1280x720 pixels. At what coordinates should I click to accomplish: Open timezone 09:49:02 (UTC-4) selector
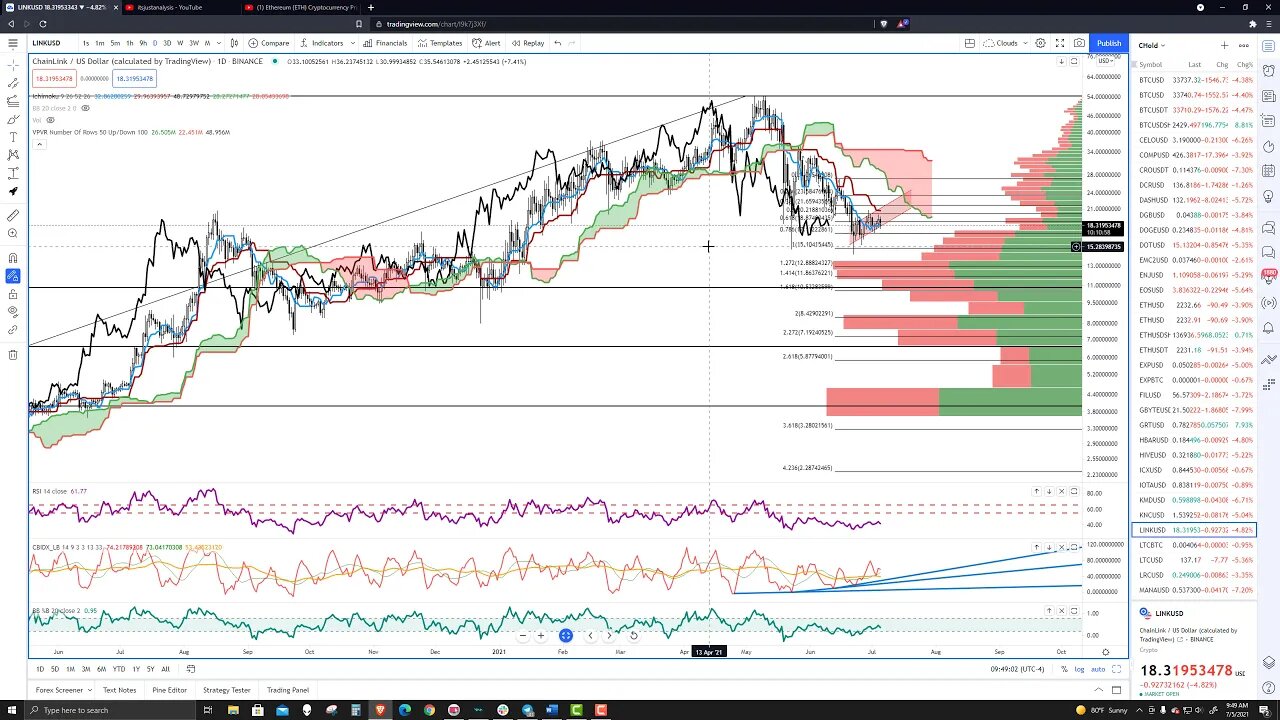pyautogui.click(x=1018, y=669)
